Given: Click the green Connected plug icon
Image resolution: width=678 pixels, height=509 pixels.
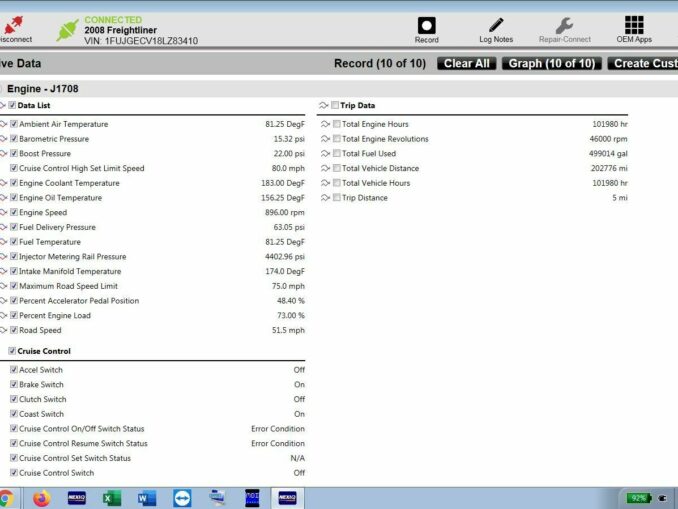Looking at the screenshot, I should pos(67,30).
